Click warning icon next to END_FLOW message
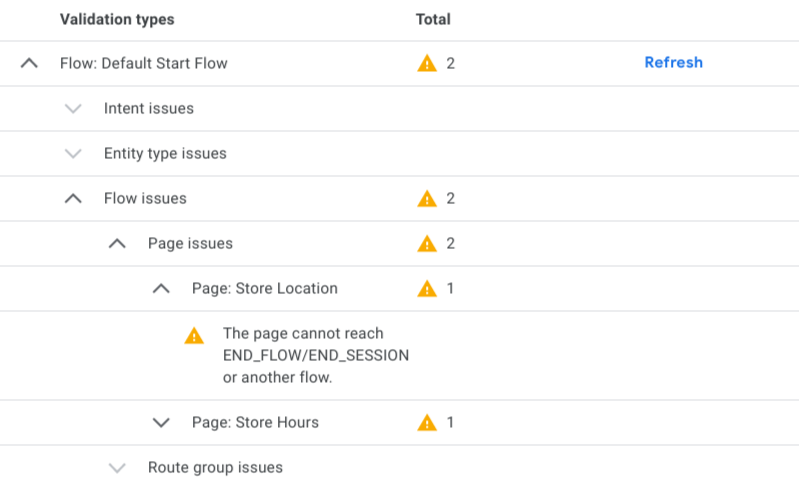The height and width of the screenshot is (488, 799). tap(194, 336)
